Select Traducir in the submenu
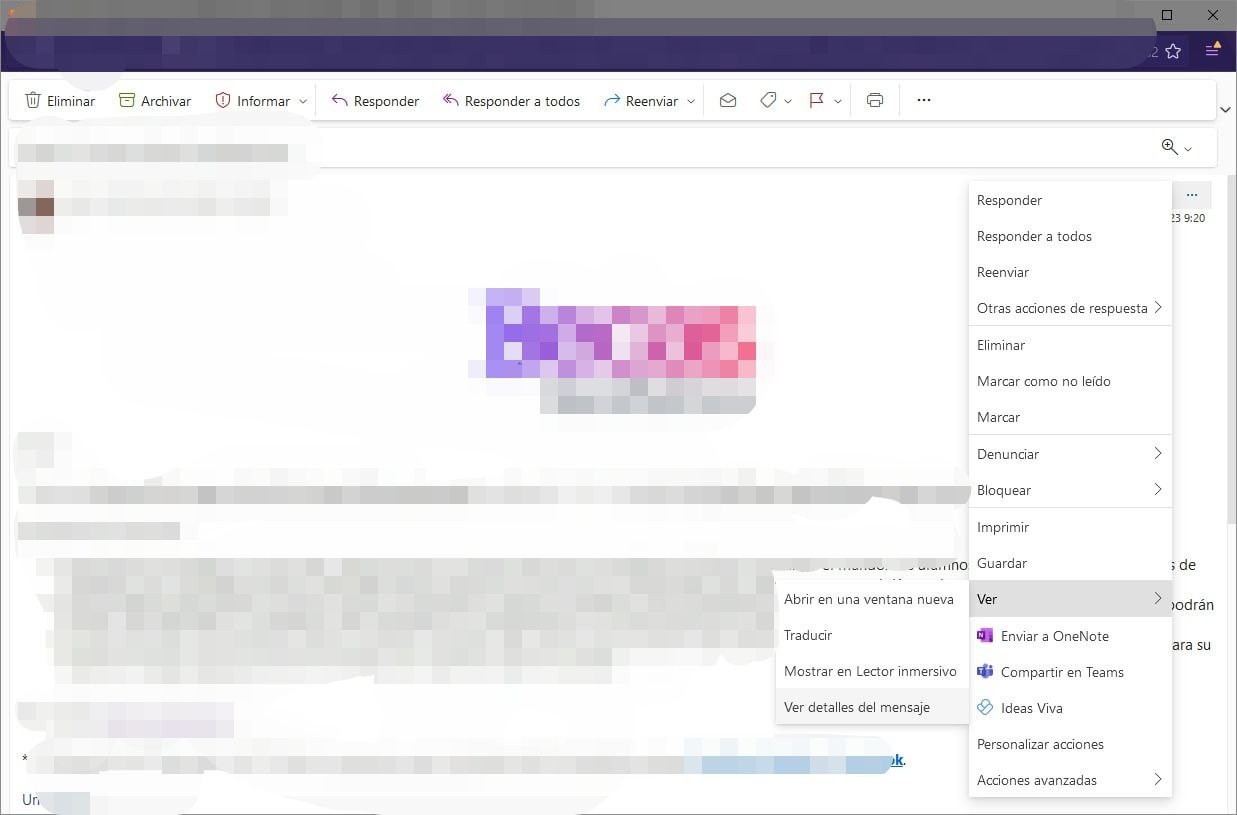Image resolution: width=1237 pixels, height=815 pixels. point(872,635)
